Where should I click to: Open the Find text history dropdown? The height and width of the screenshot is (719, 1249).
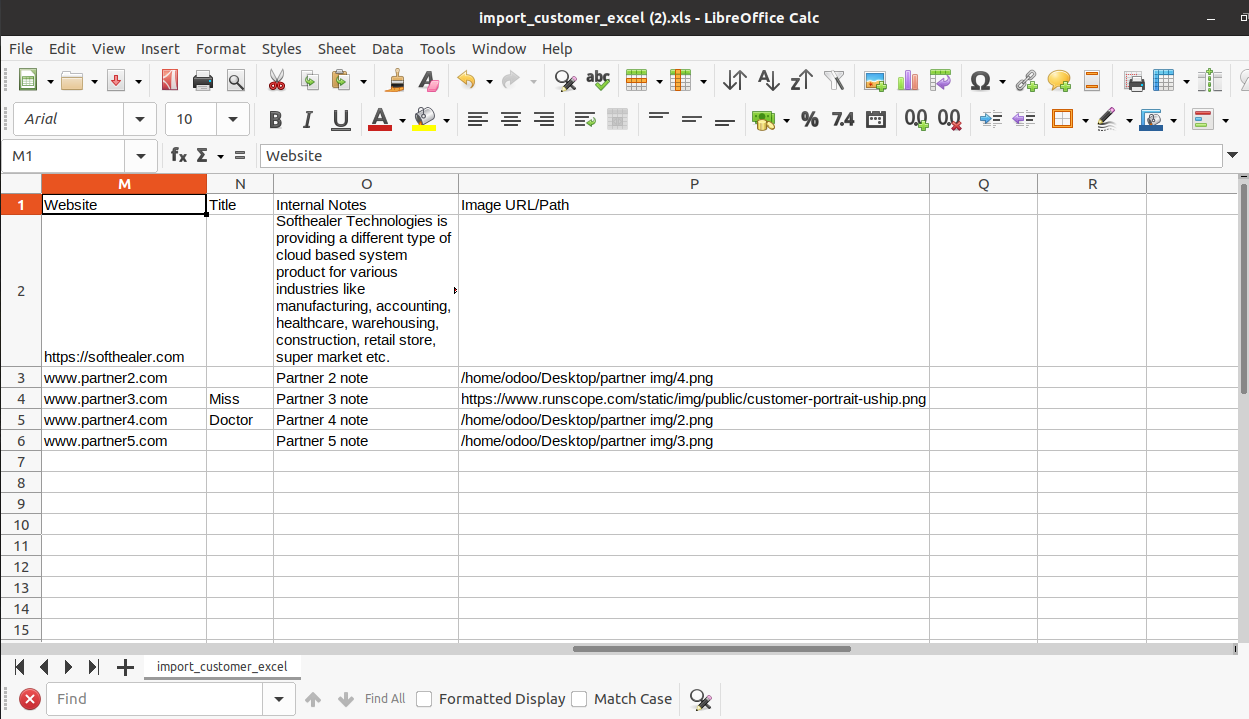tap(278, 699)
